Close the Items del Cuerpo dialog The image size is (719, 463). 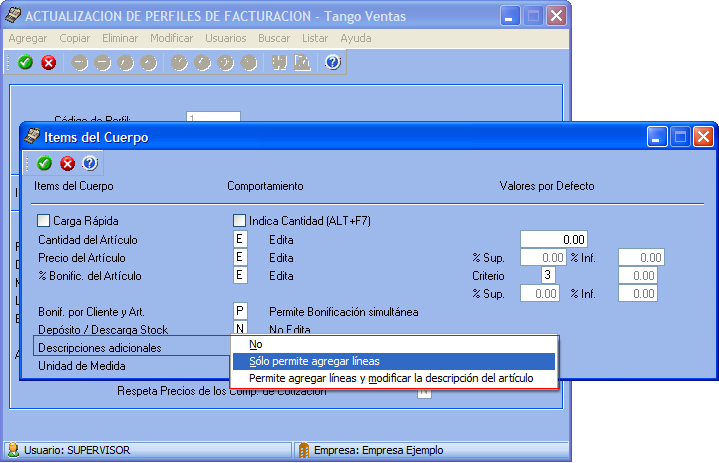(x=703, y=137)
